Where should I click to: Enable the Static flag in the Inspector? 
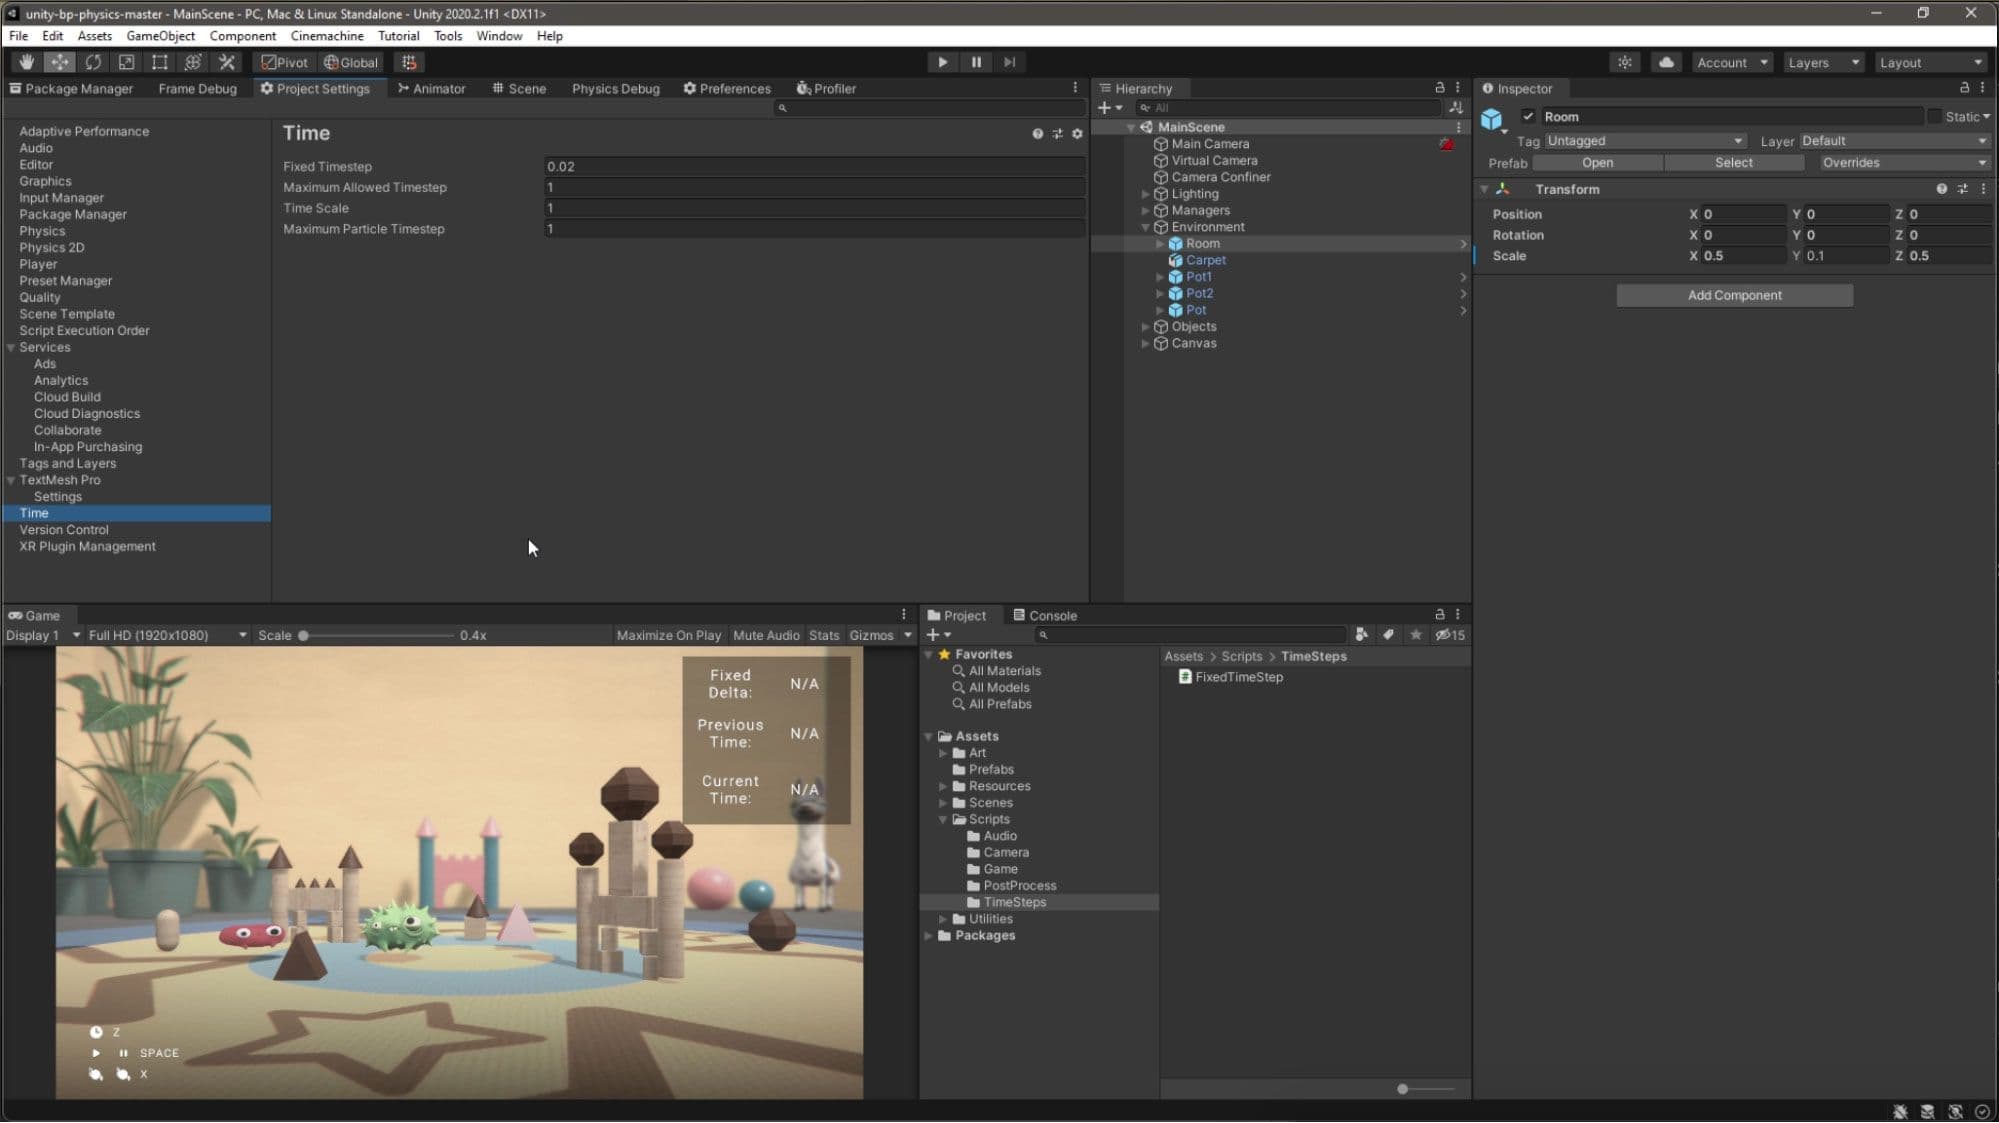click(x=1936, y=116)
